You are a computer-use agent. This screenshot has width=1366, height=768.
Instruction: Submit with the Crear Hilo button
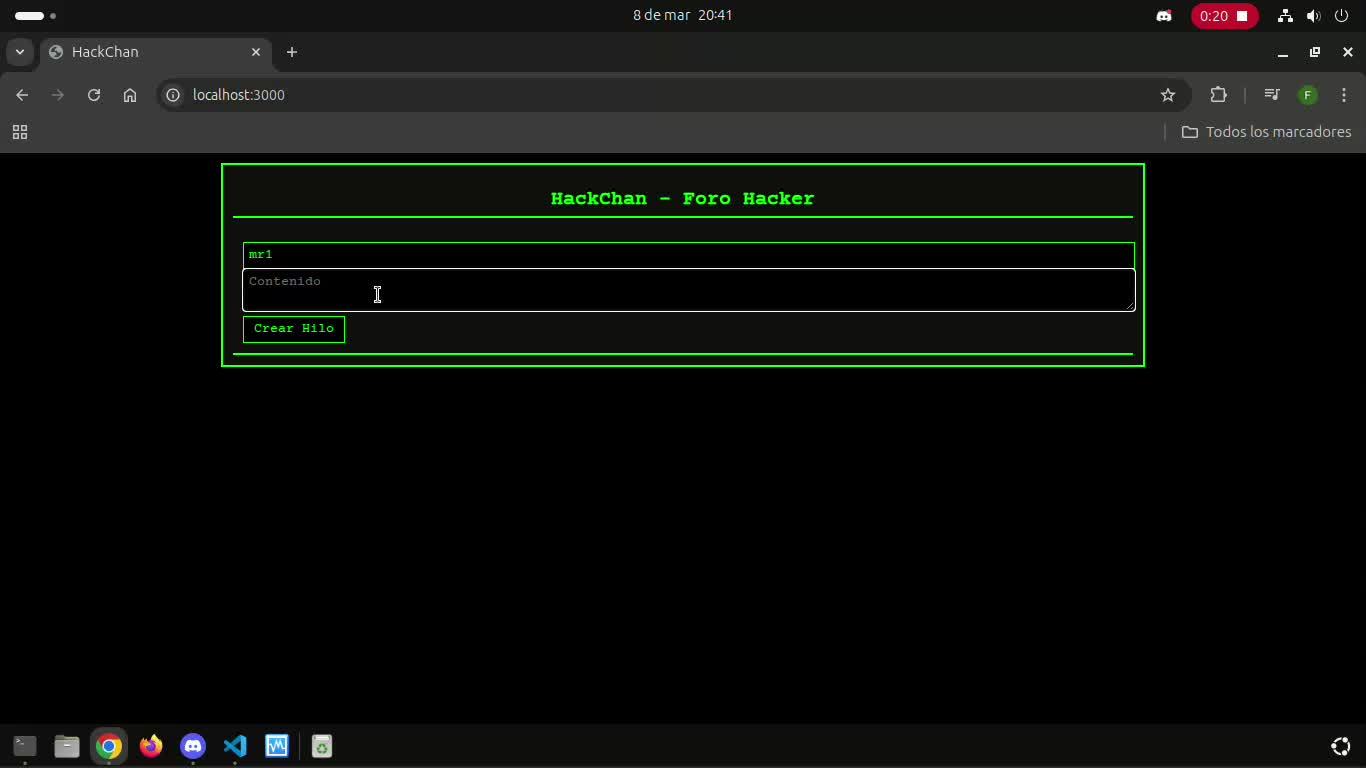pyautogui.click(x=294, y=329)
